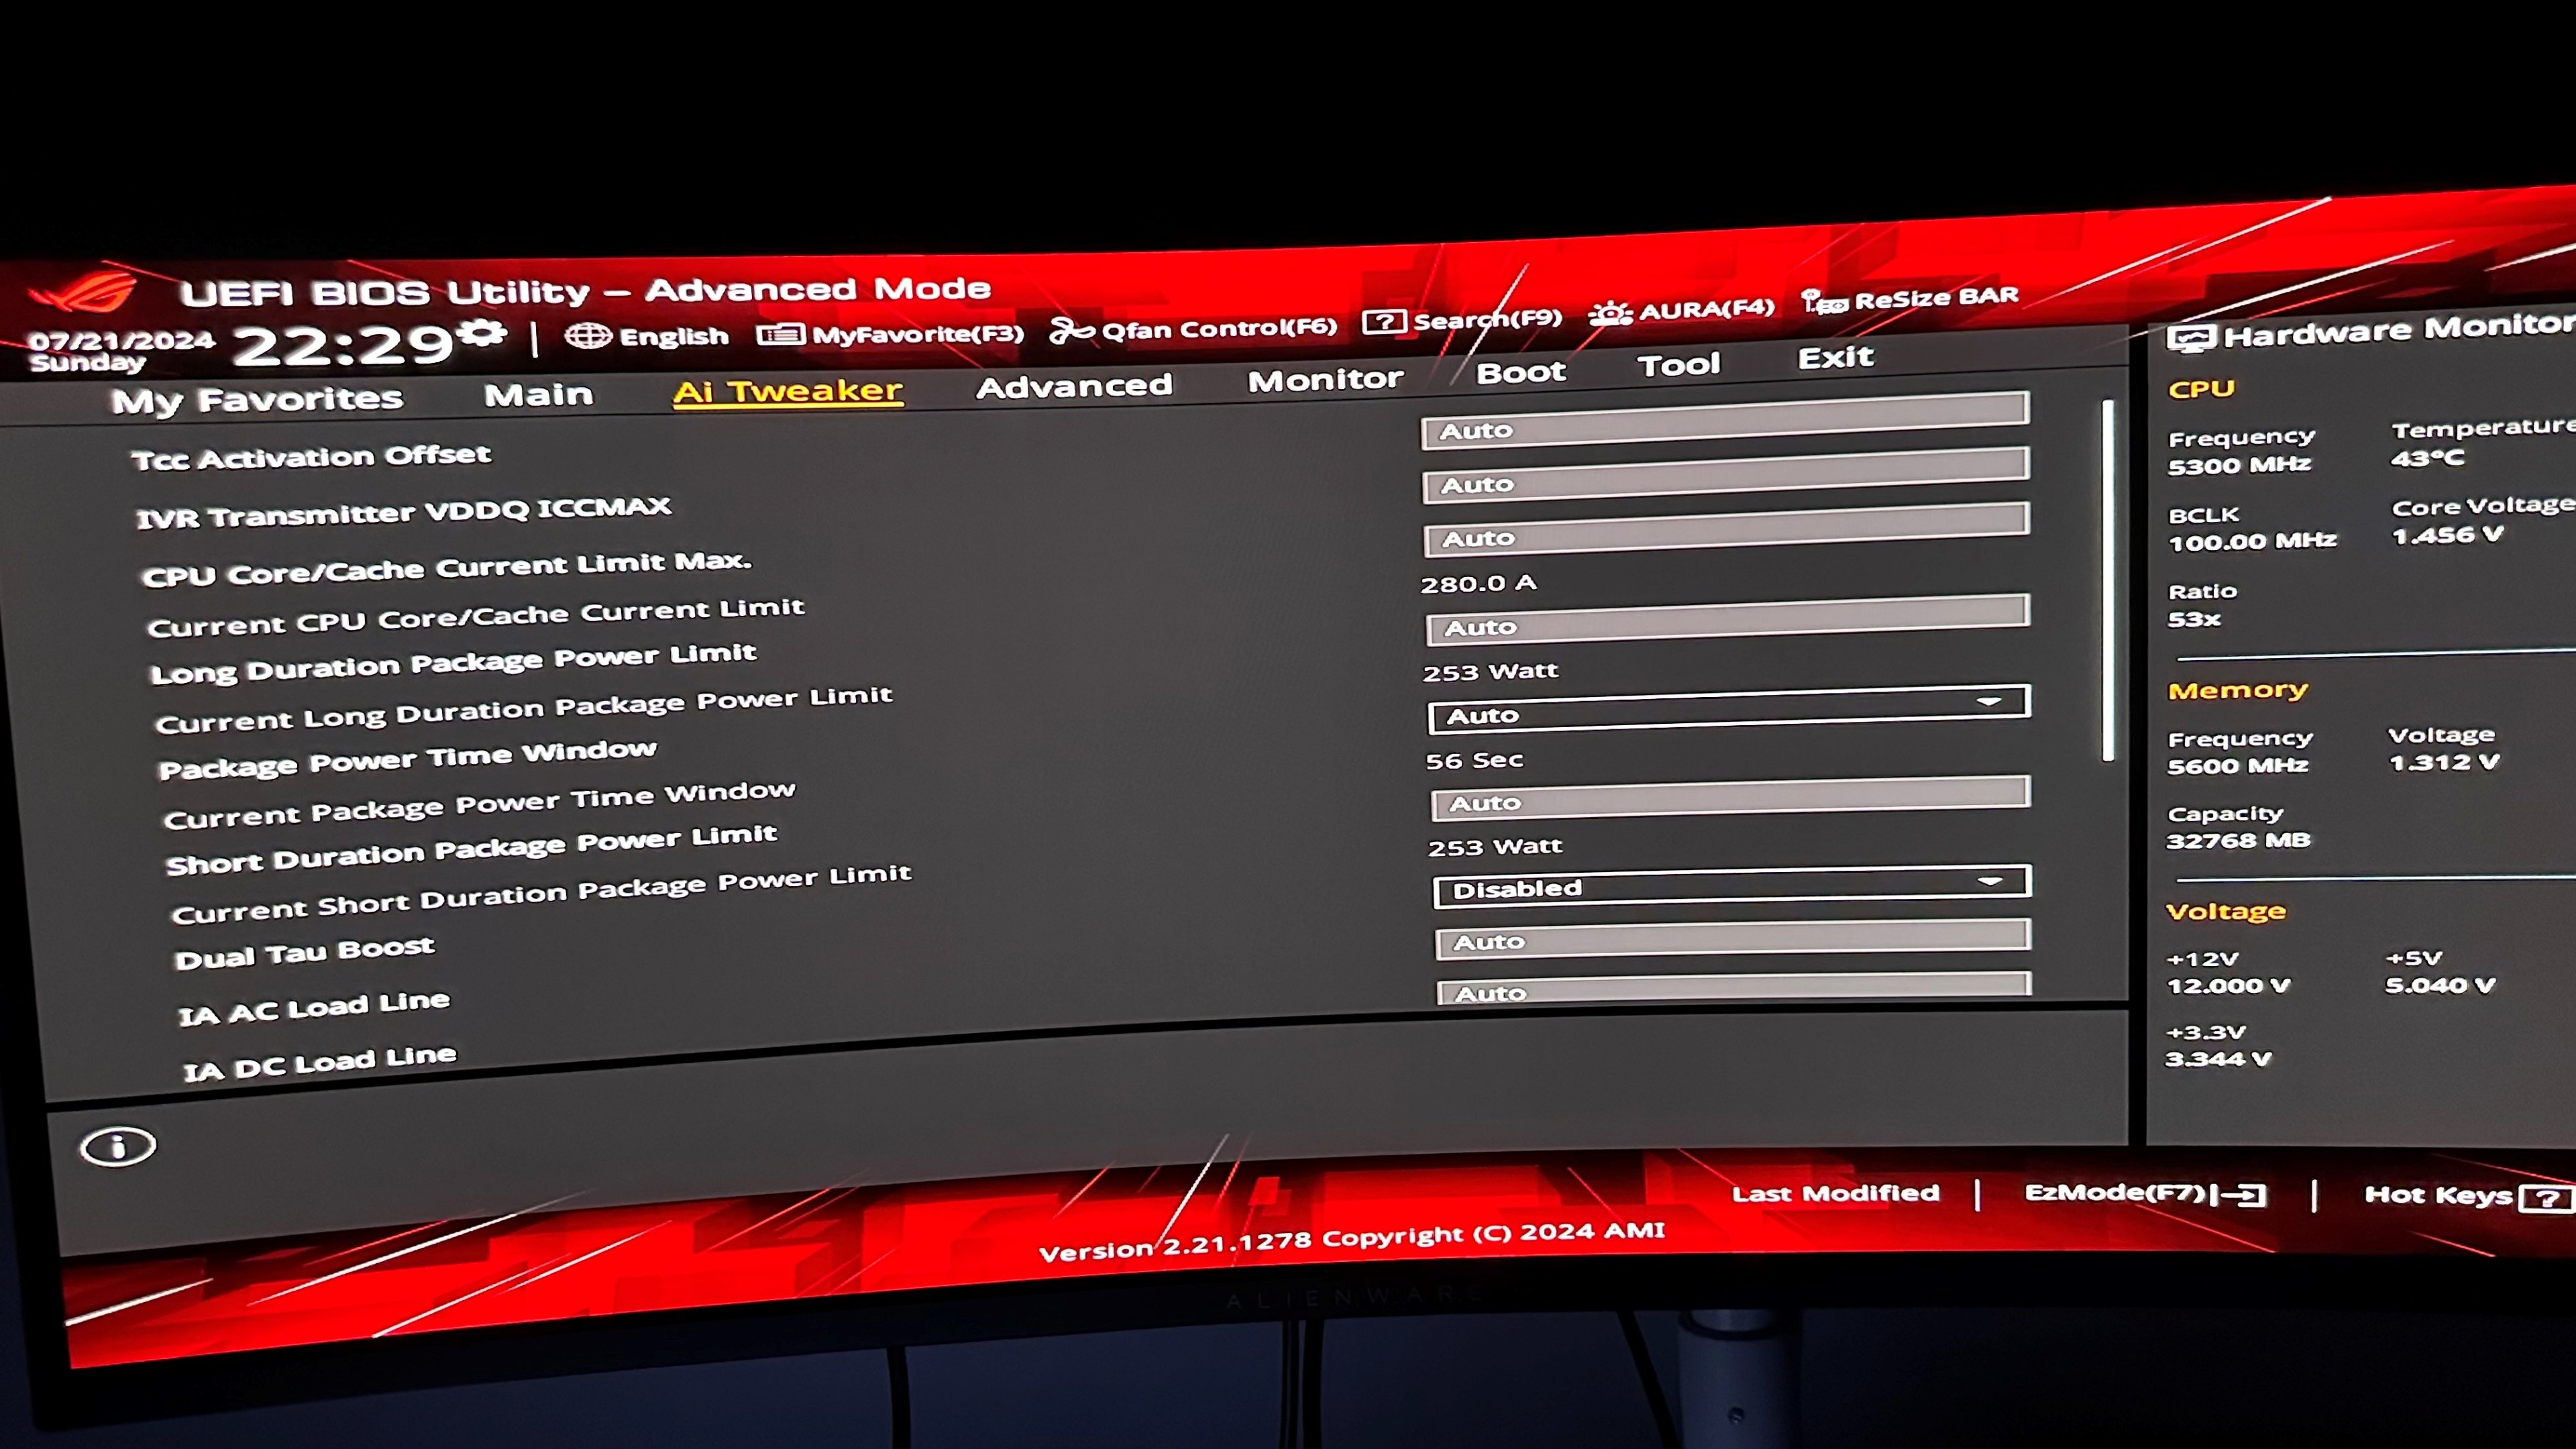2576x1449 pixels.
Task: Open AURA(F4) lighting icon
Action: (x=1610, y=313)
